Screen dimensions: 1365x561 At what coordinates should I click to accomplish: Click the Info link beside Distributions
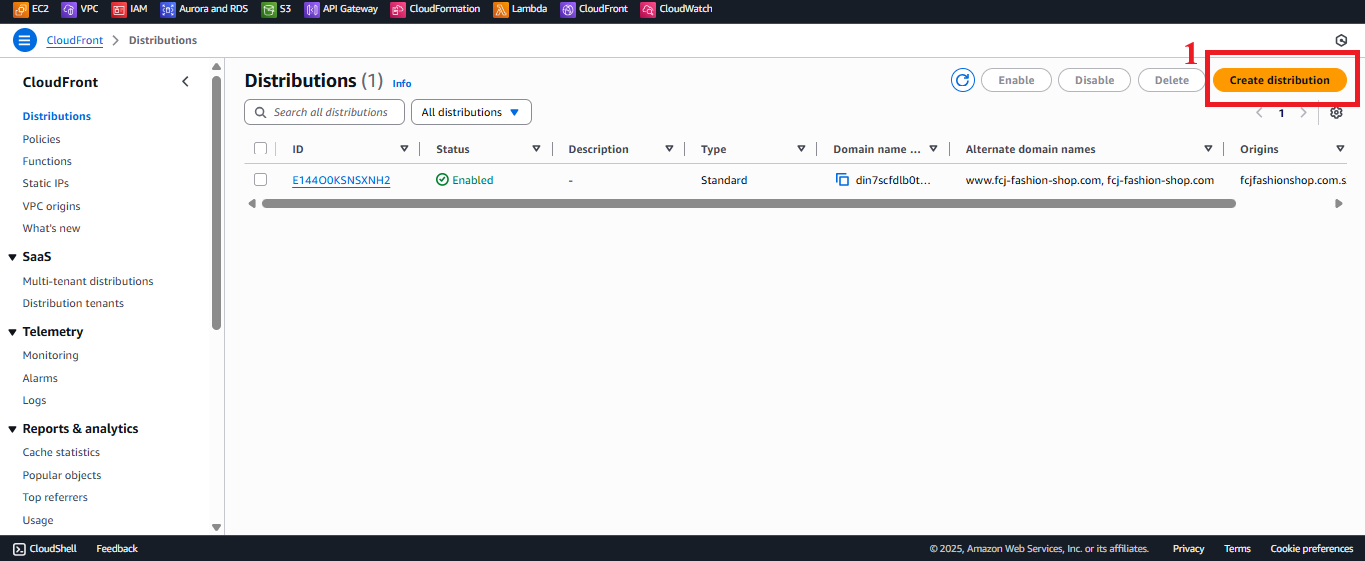tap(402, 83)
